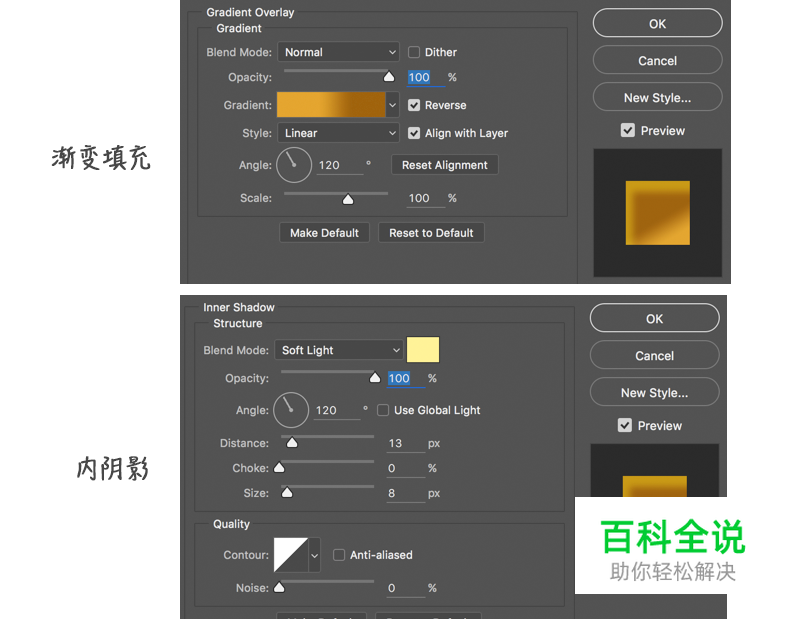The width and height of the screenshot is (800, 619).
Task: Open the Blend Mode dropdown showing Normal
Action: (x=338, y=51)
